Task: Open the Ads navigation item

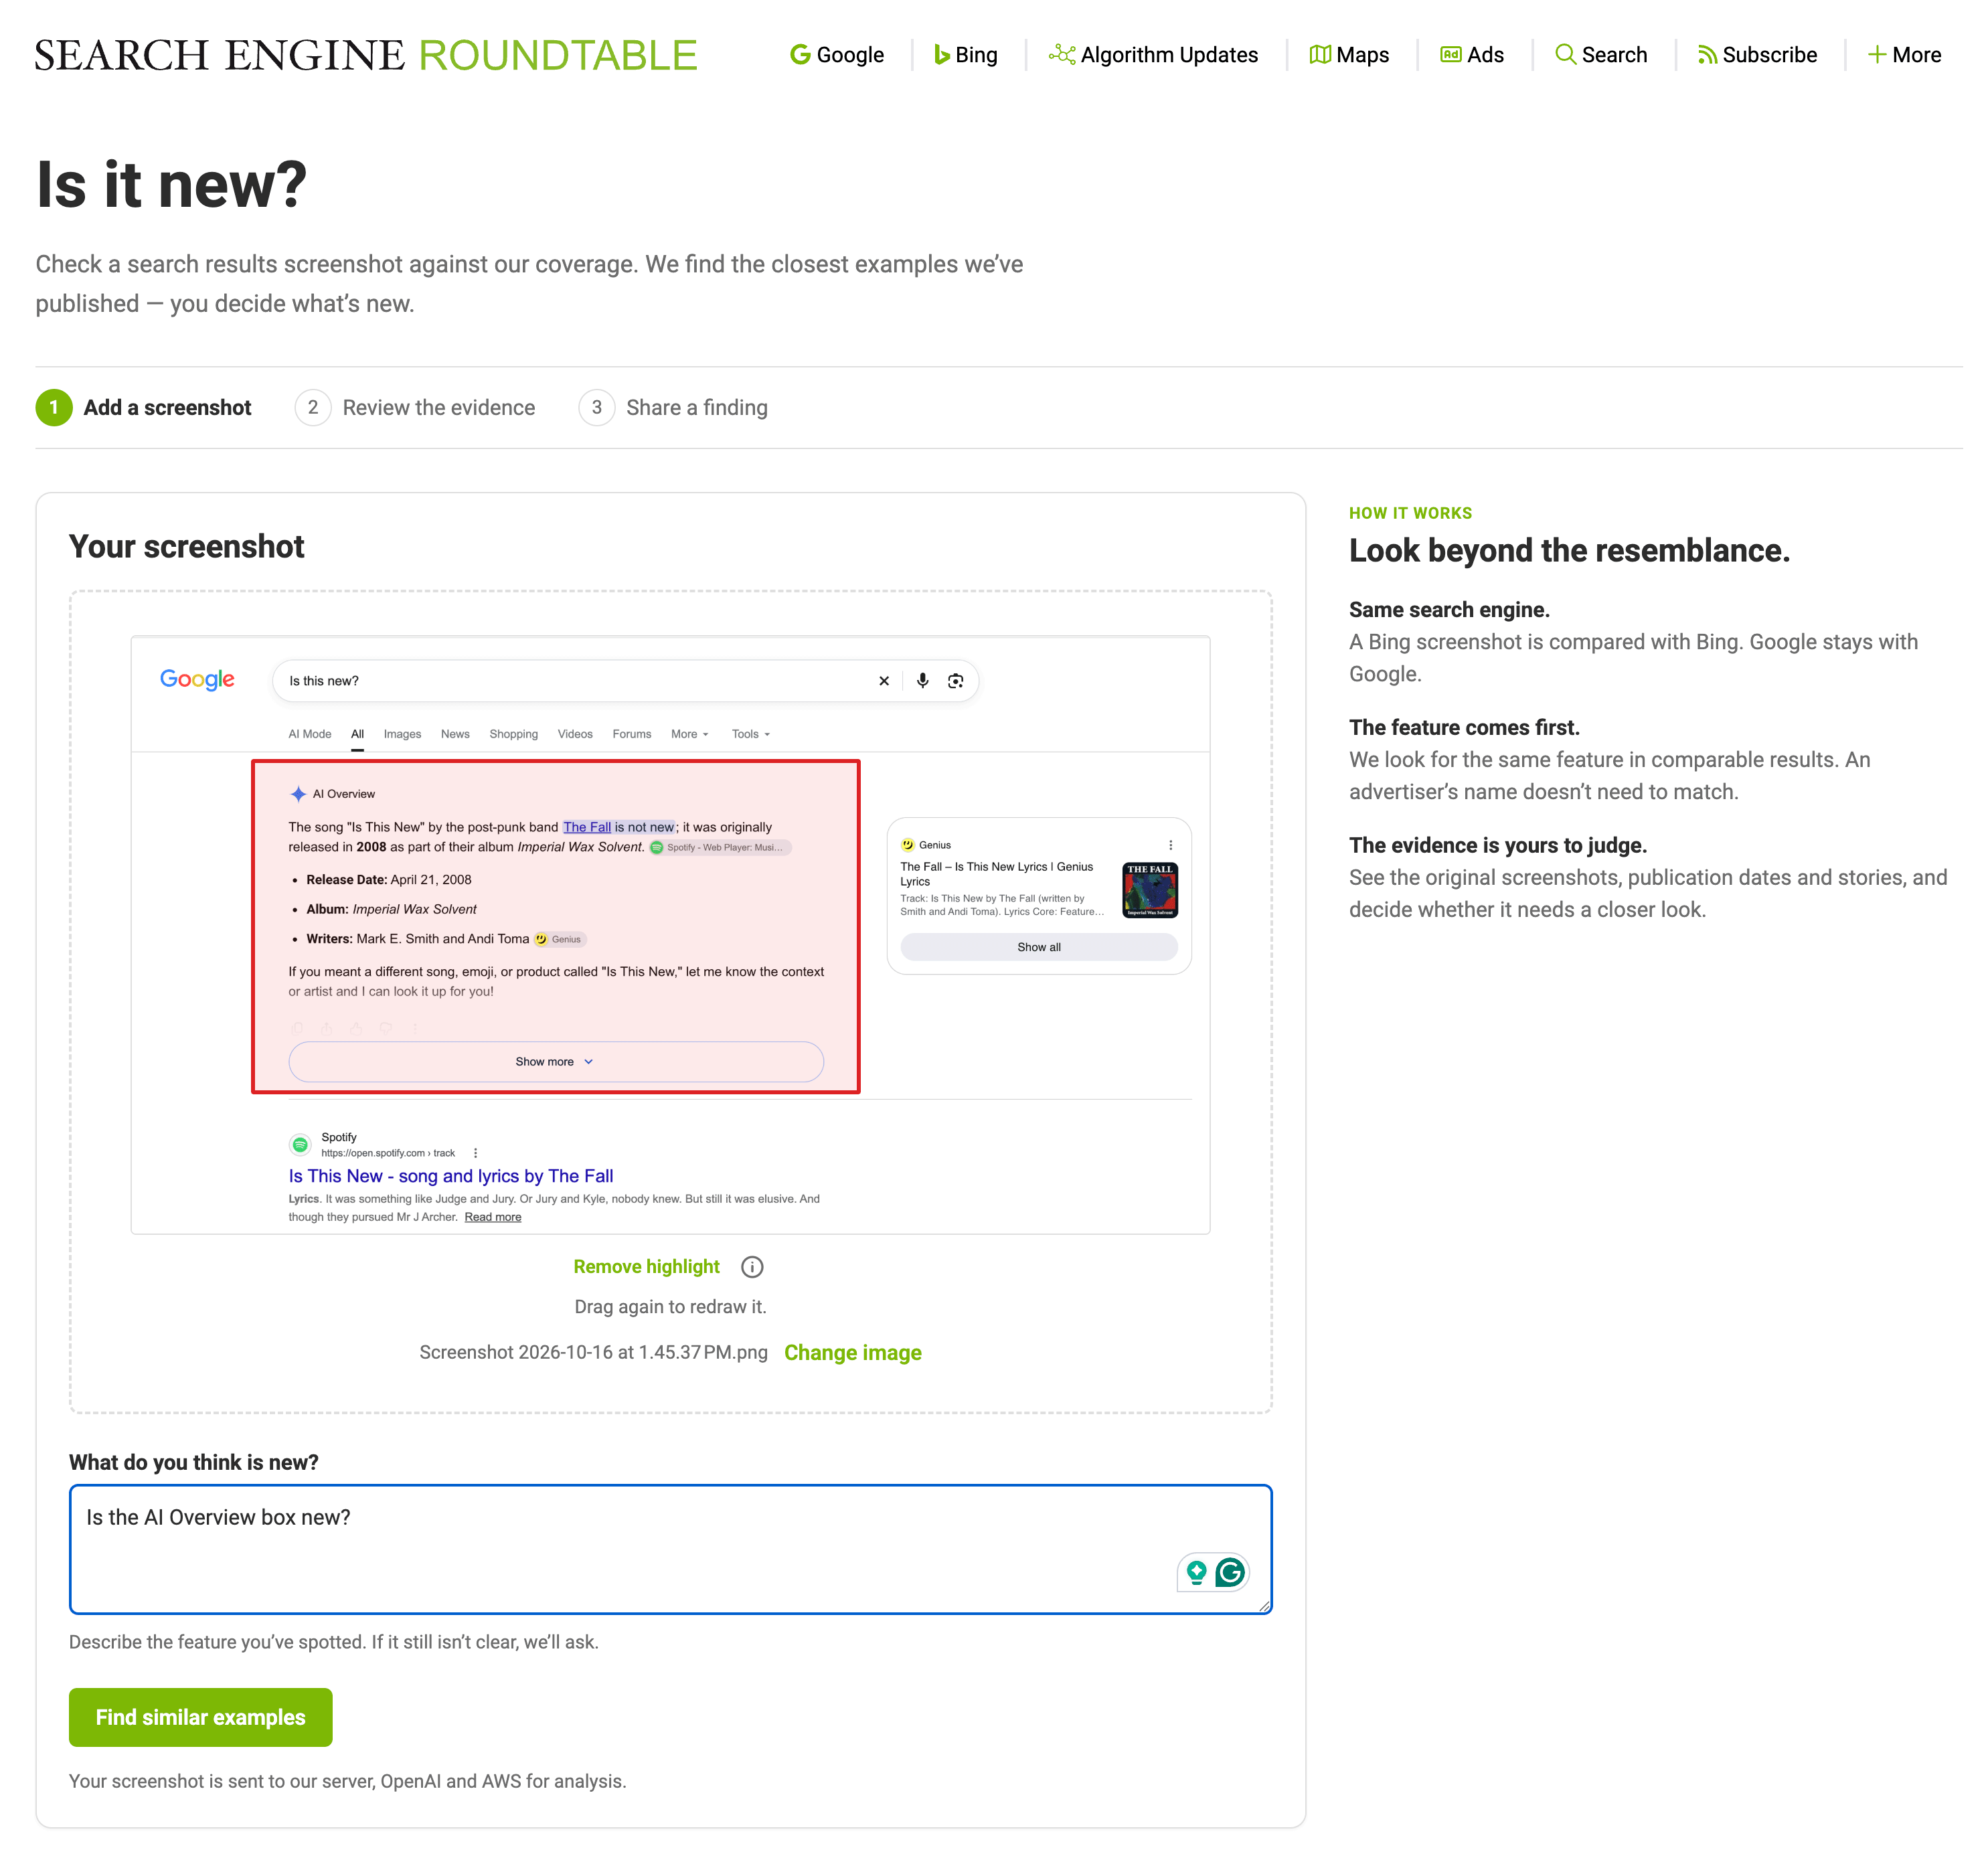Action: click(1471, 55)
